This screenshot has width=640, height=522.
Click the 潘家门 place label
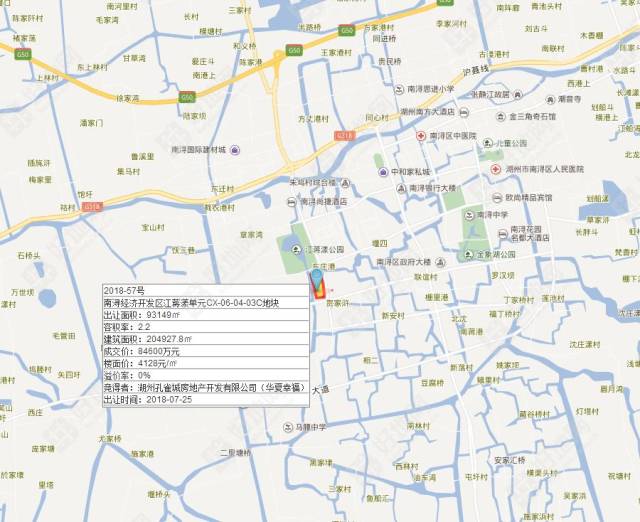92,123
